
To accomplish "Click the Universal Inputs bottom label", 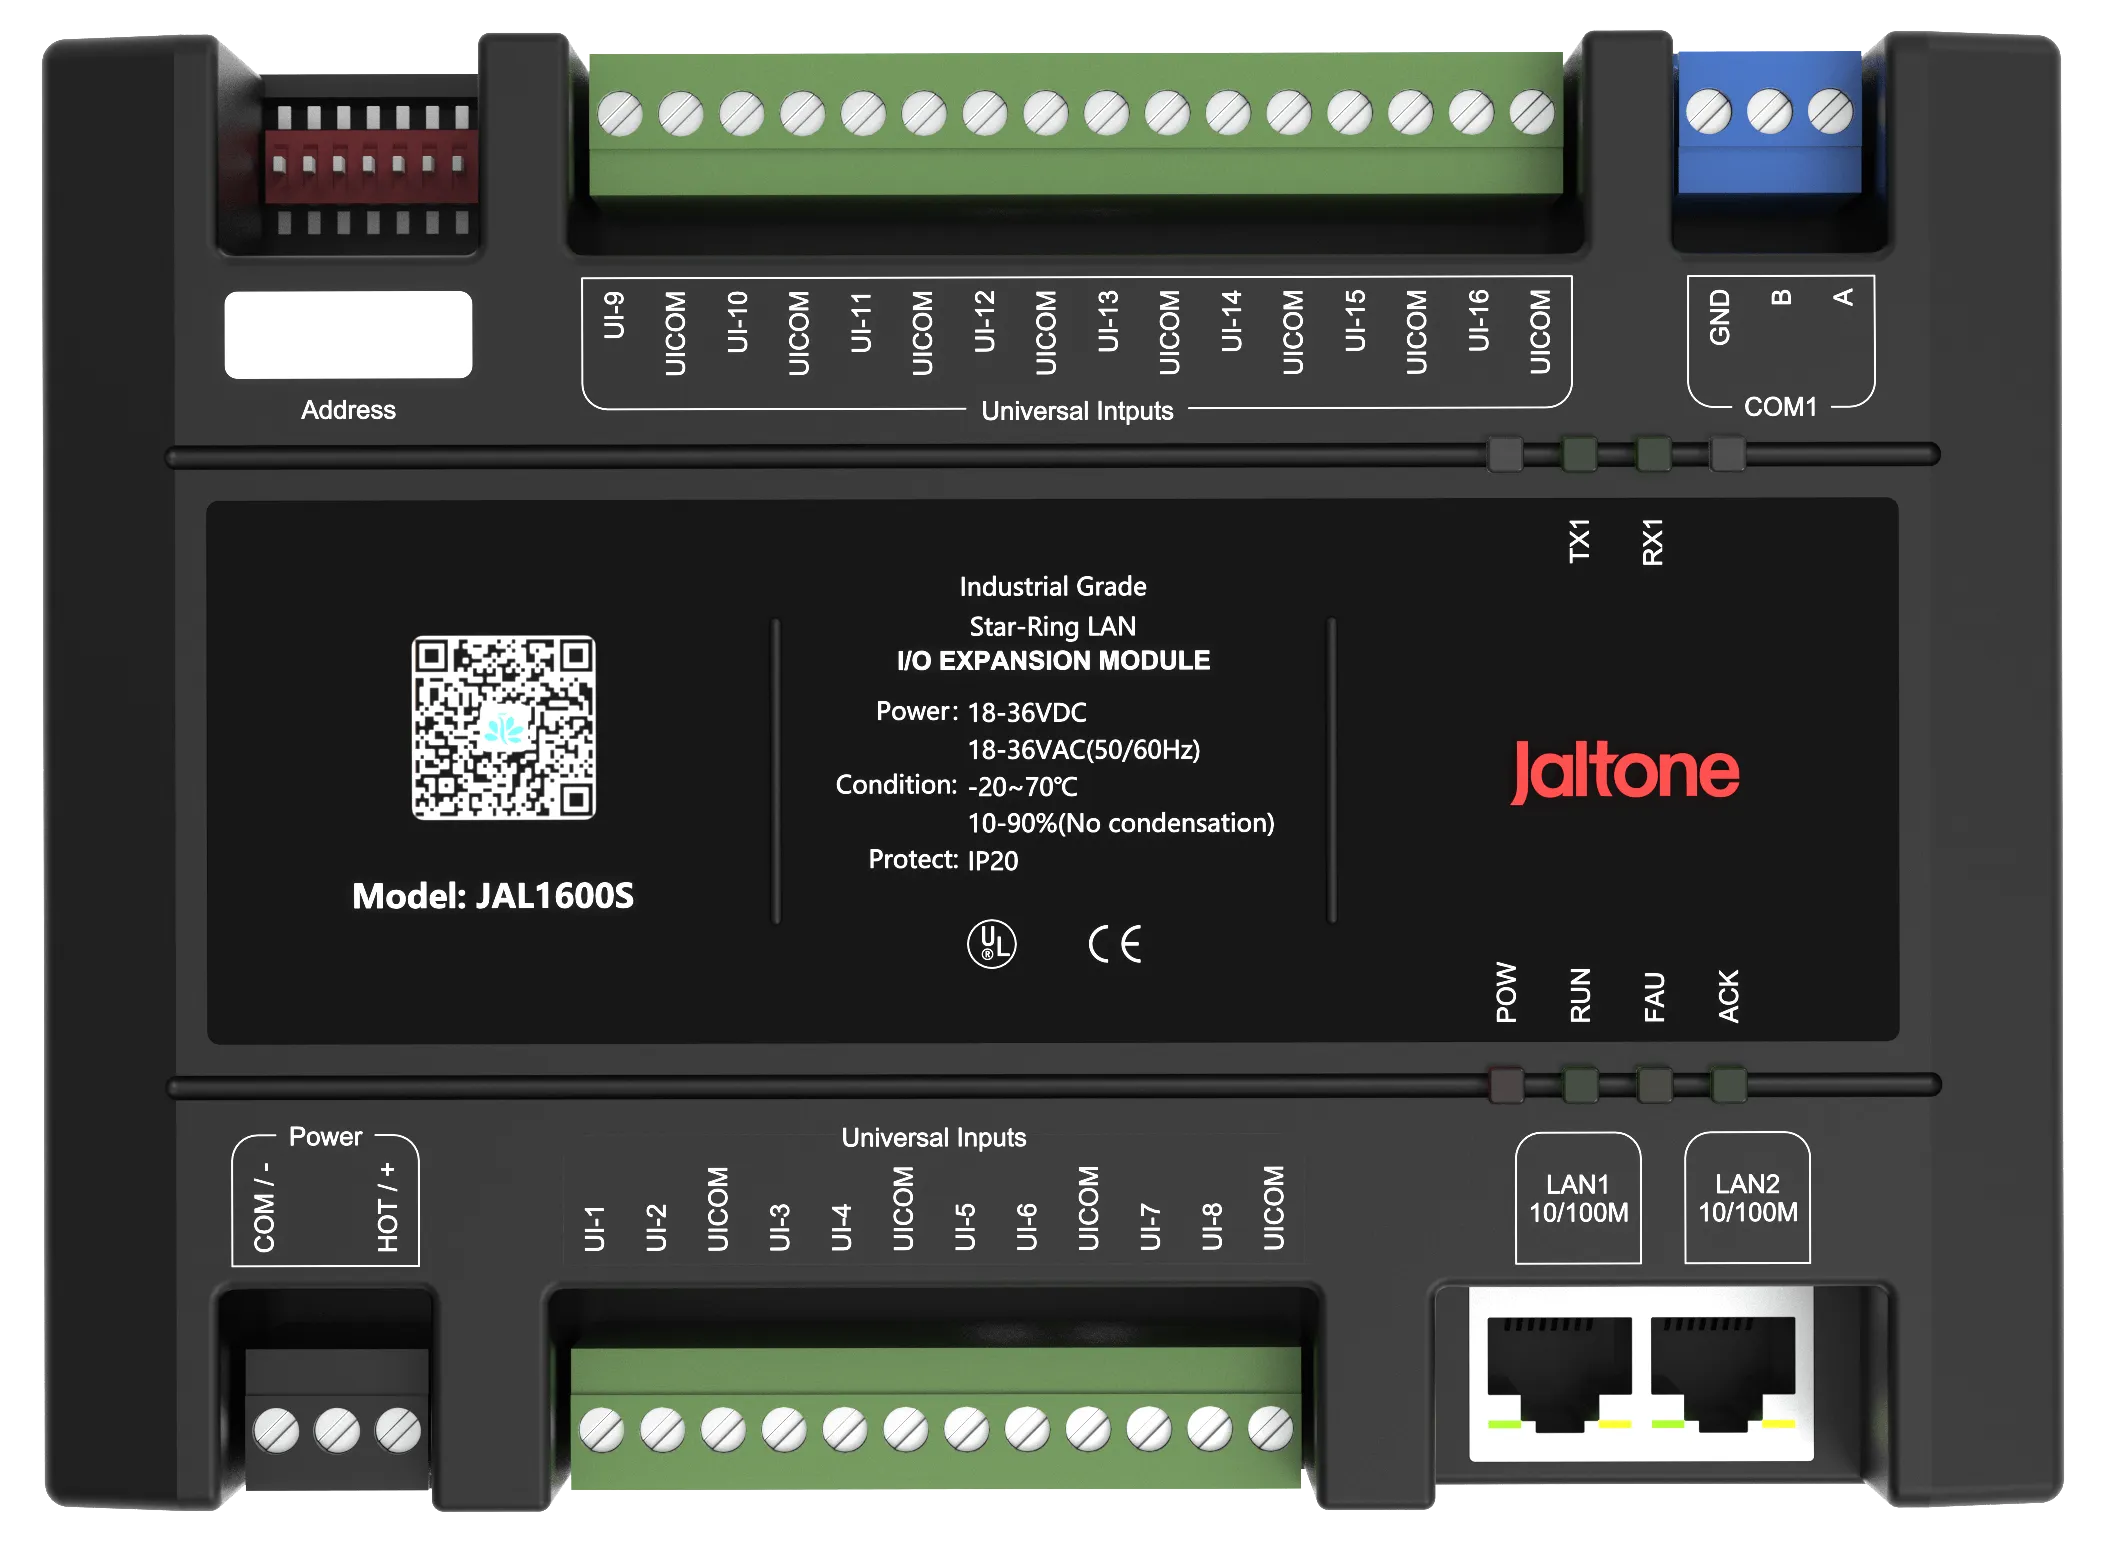I will 934,1138.
